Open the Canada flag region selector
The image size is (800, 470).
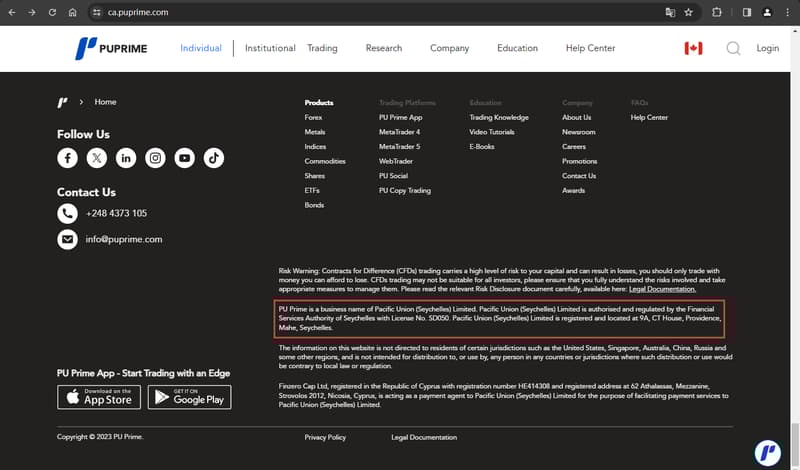pyautogui.click(x=693, y=48)
